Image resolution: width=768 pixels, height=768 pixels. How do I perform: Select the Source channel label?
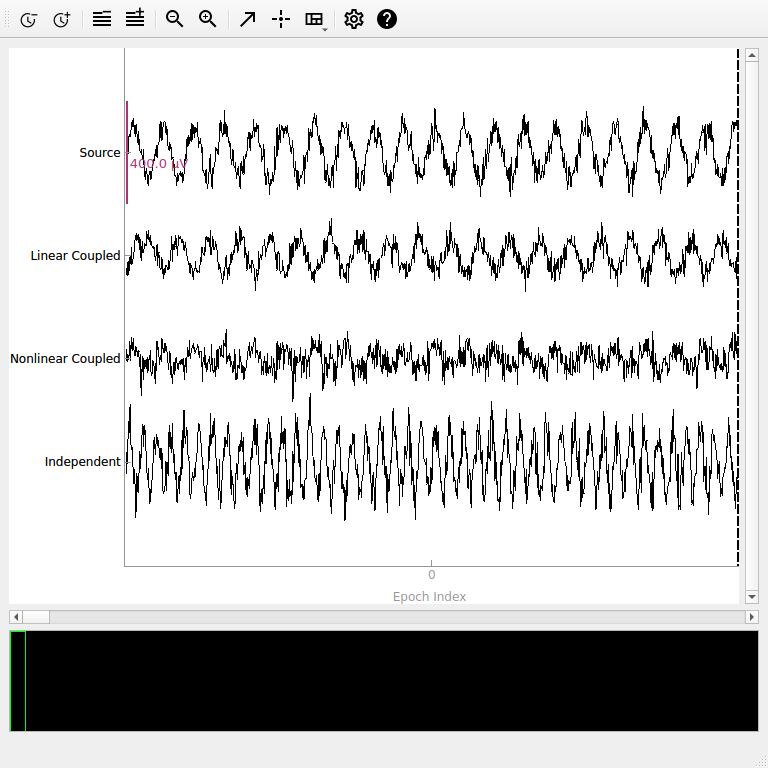coord(99,153)
